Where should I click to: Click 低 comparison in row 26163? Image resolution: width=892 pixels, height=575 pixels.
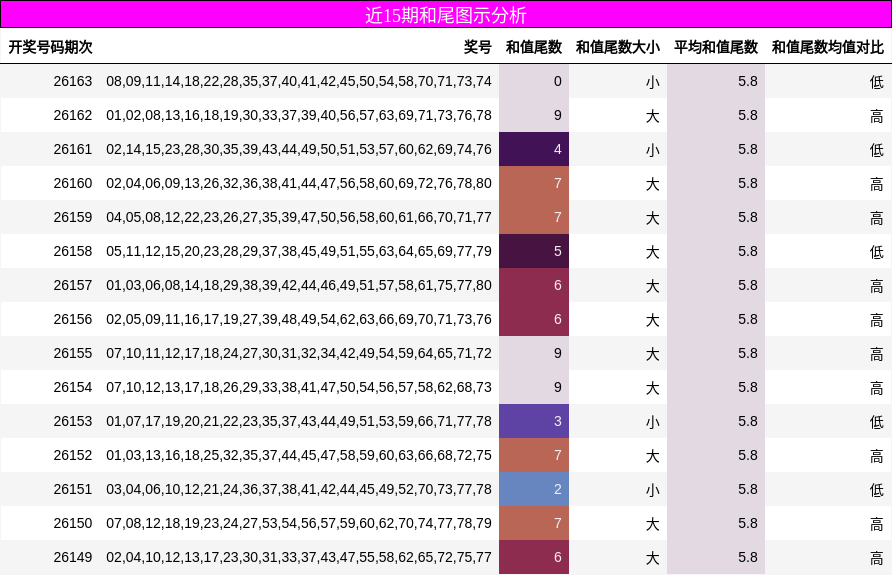(x=877, y=82)
